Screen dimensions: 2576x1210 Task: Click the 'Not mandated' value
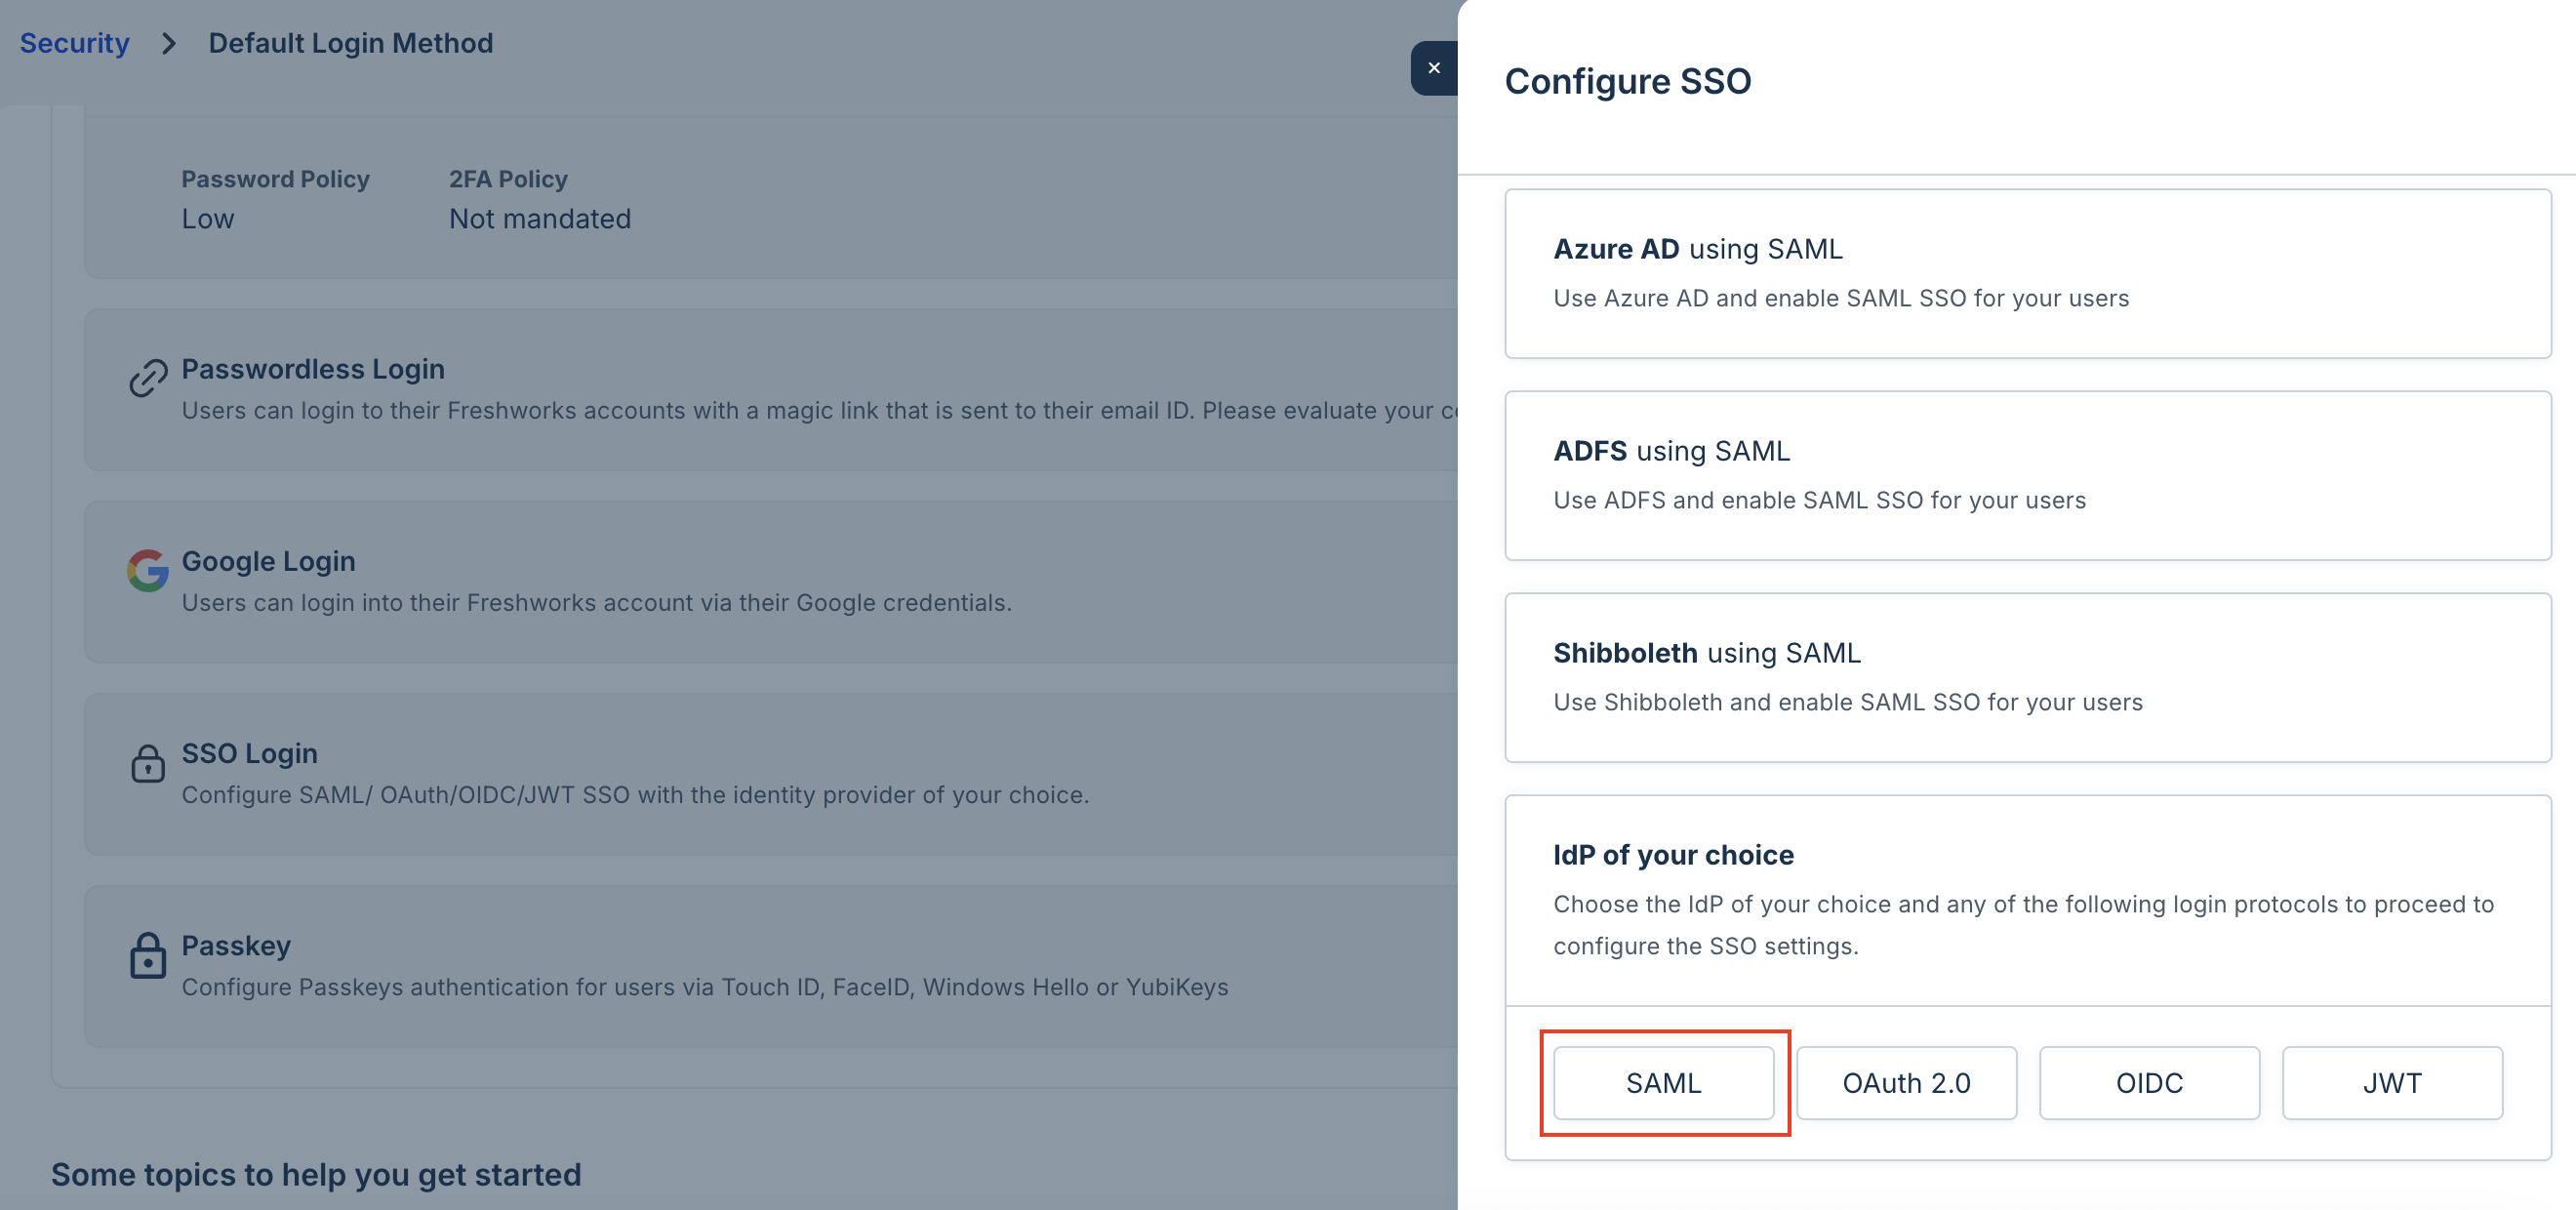tap(540, 219)
